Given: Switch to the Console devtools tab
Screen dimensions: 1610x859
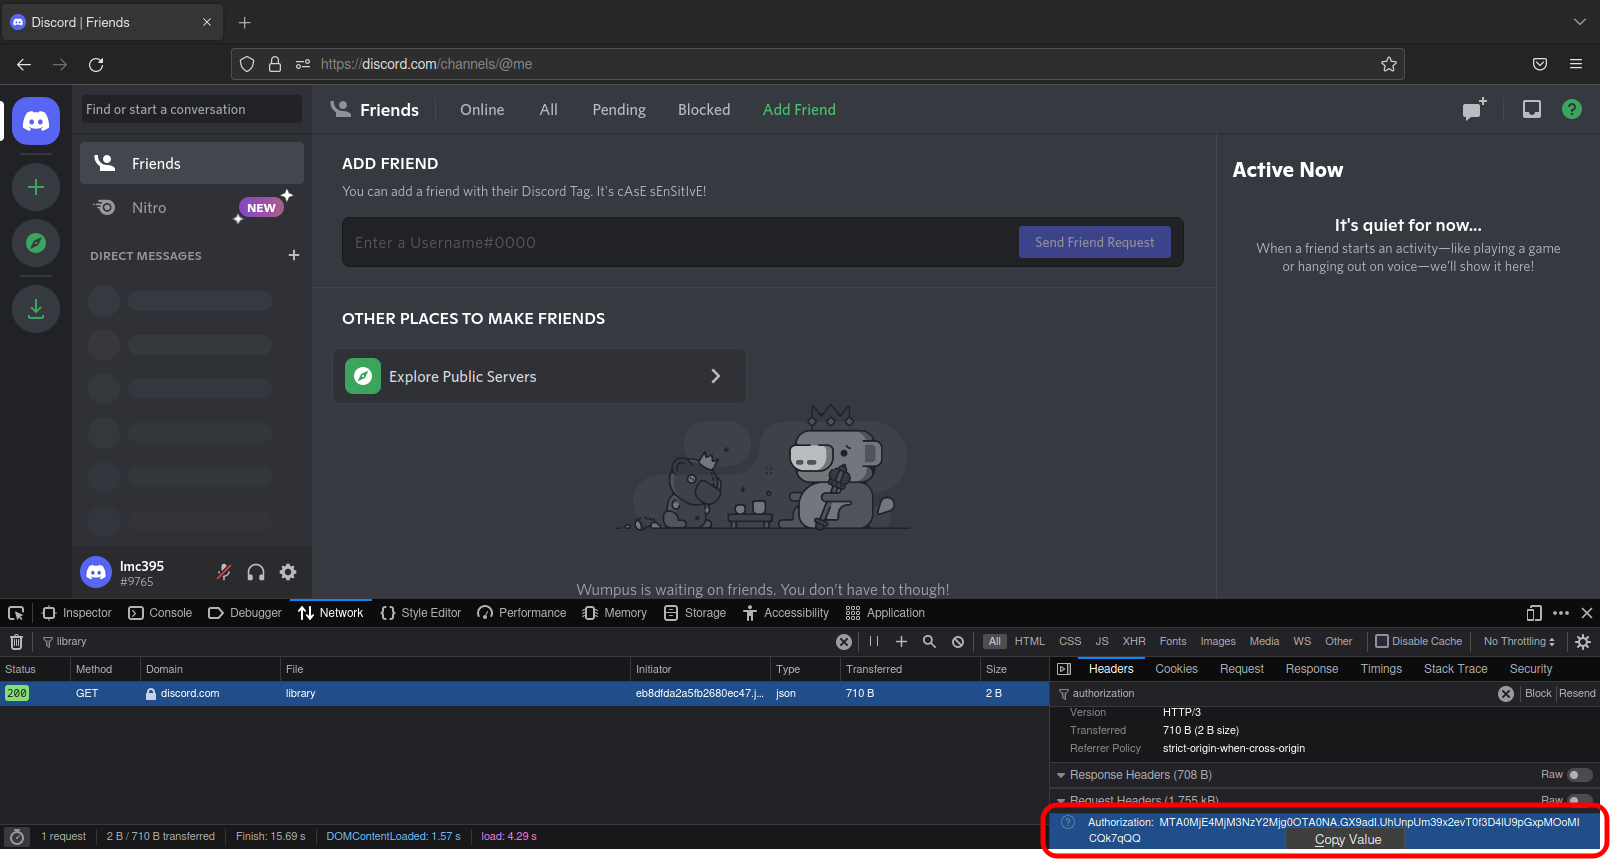Looking at the screenshot, I should coord(160,613).
